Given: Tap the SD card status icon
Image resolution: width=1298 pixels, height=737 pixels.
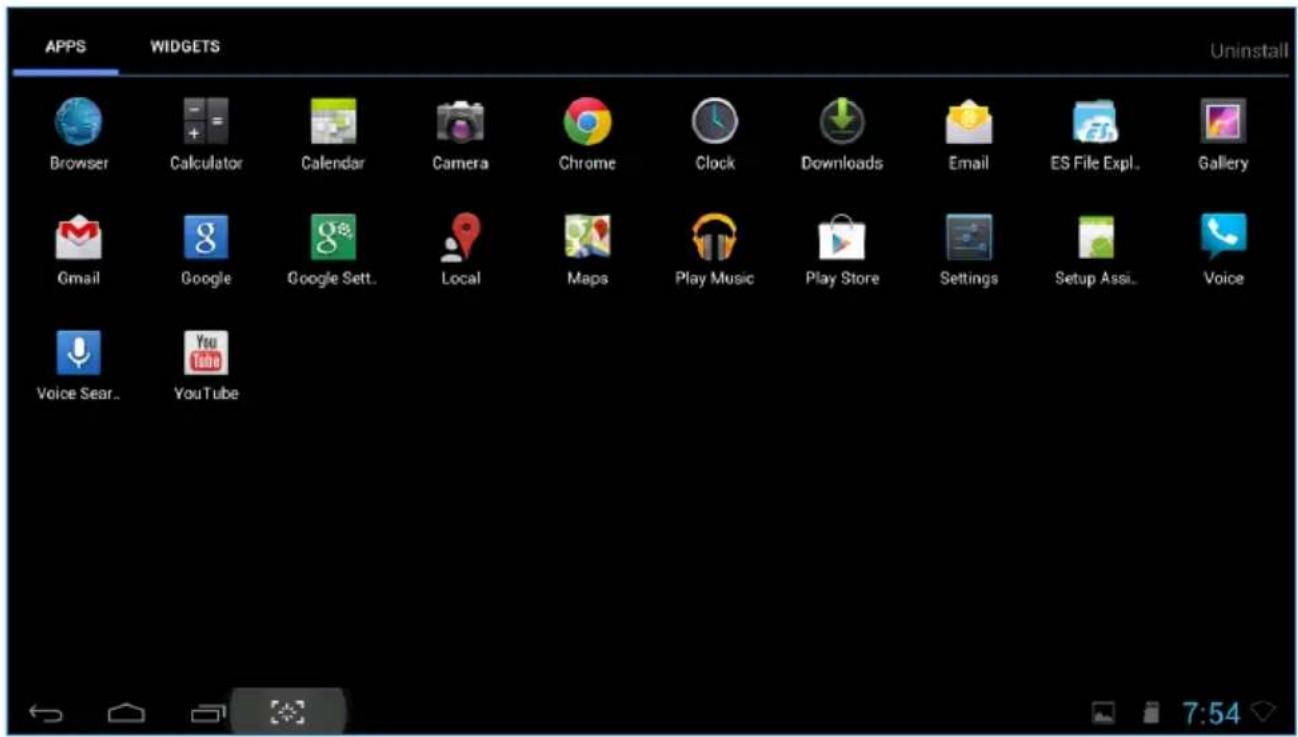Looking at the screenshot, I should [x=1150, y=713].
